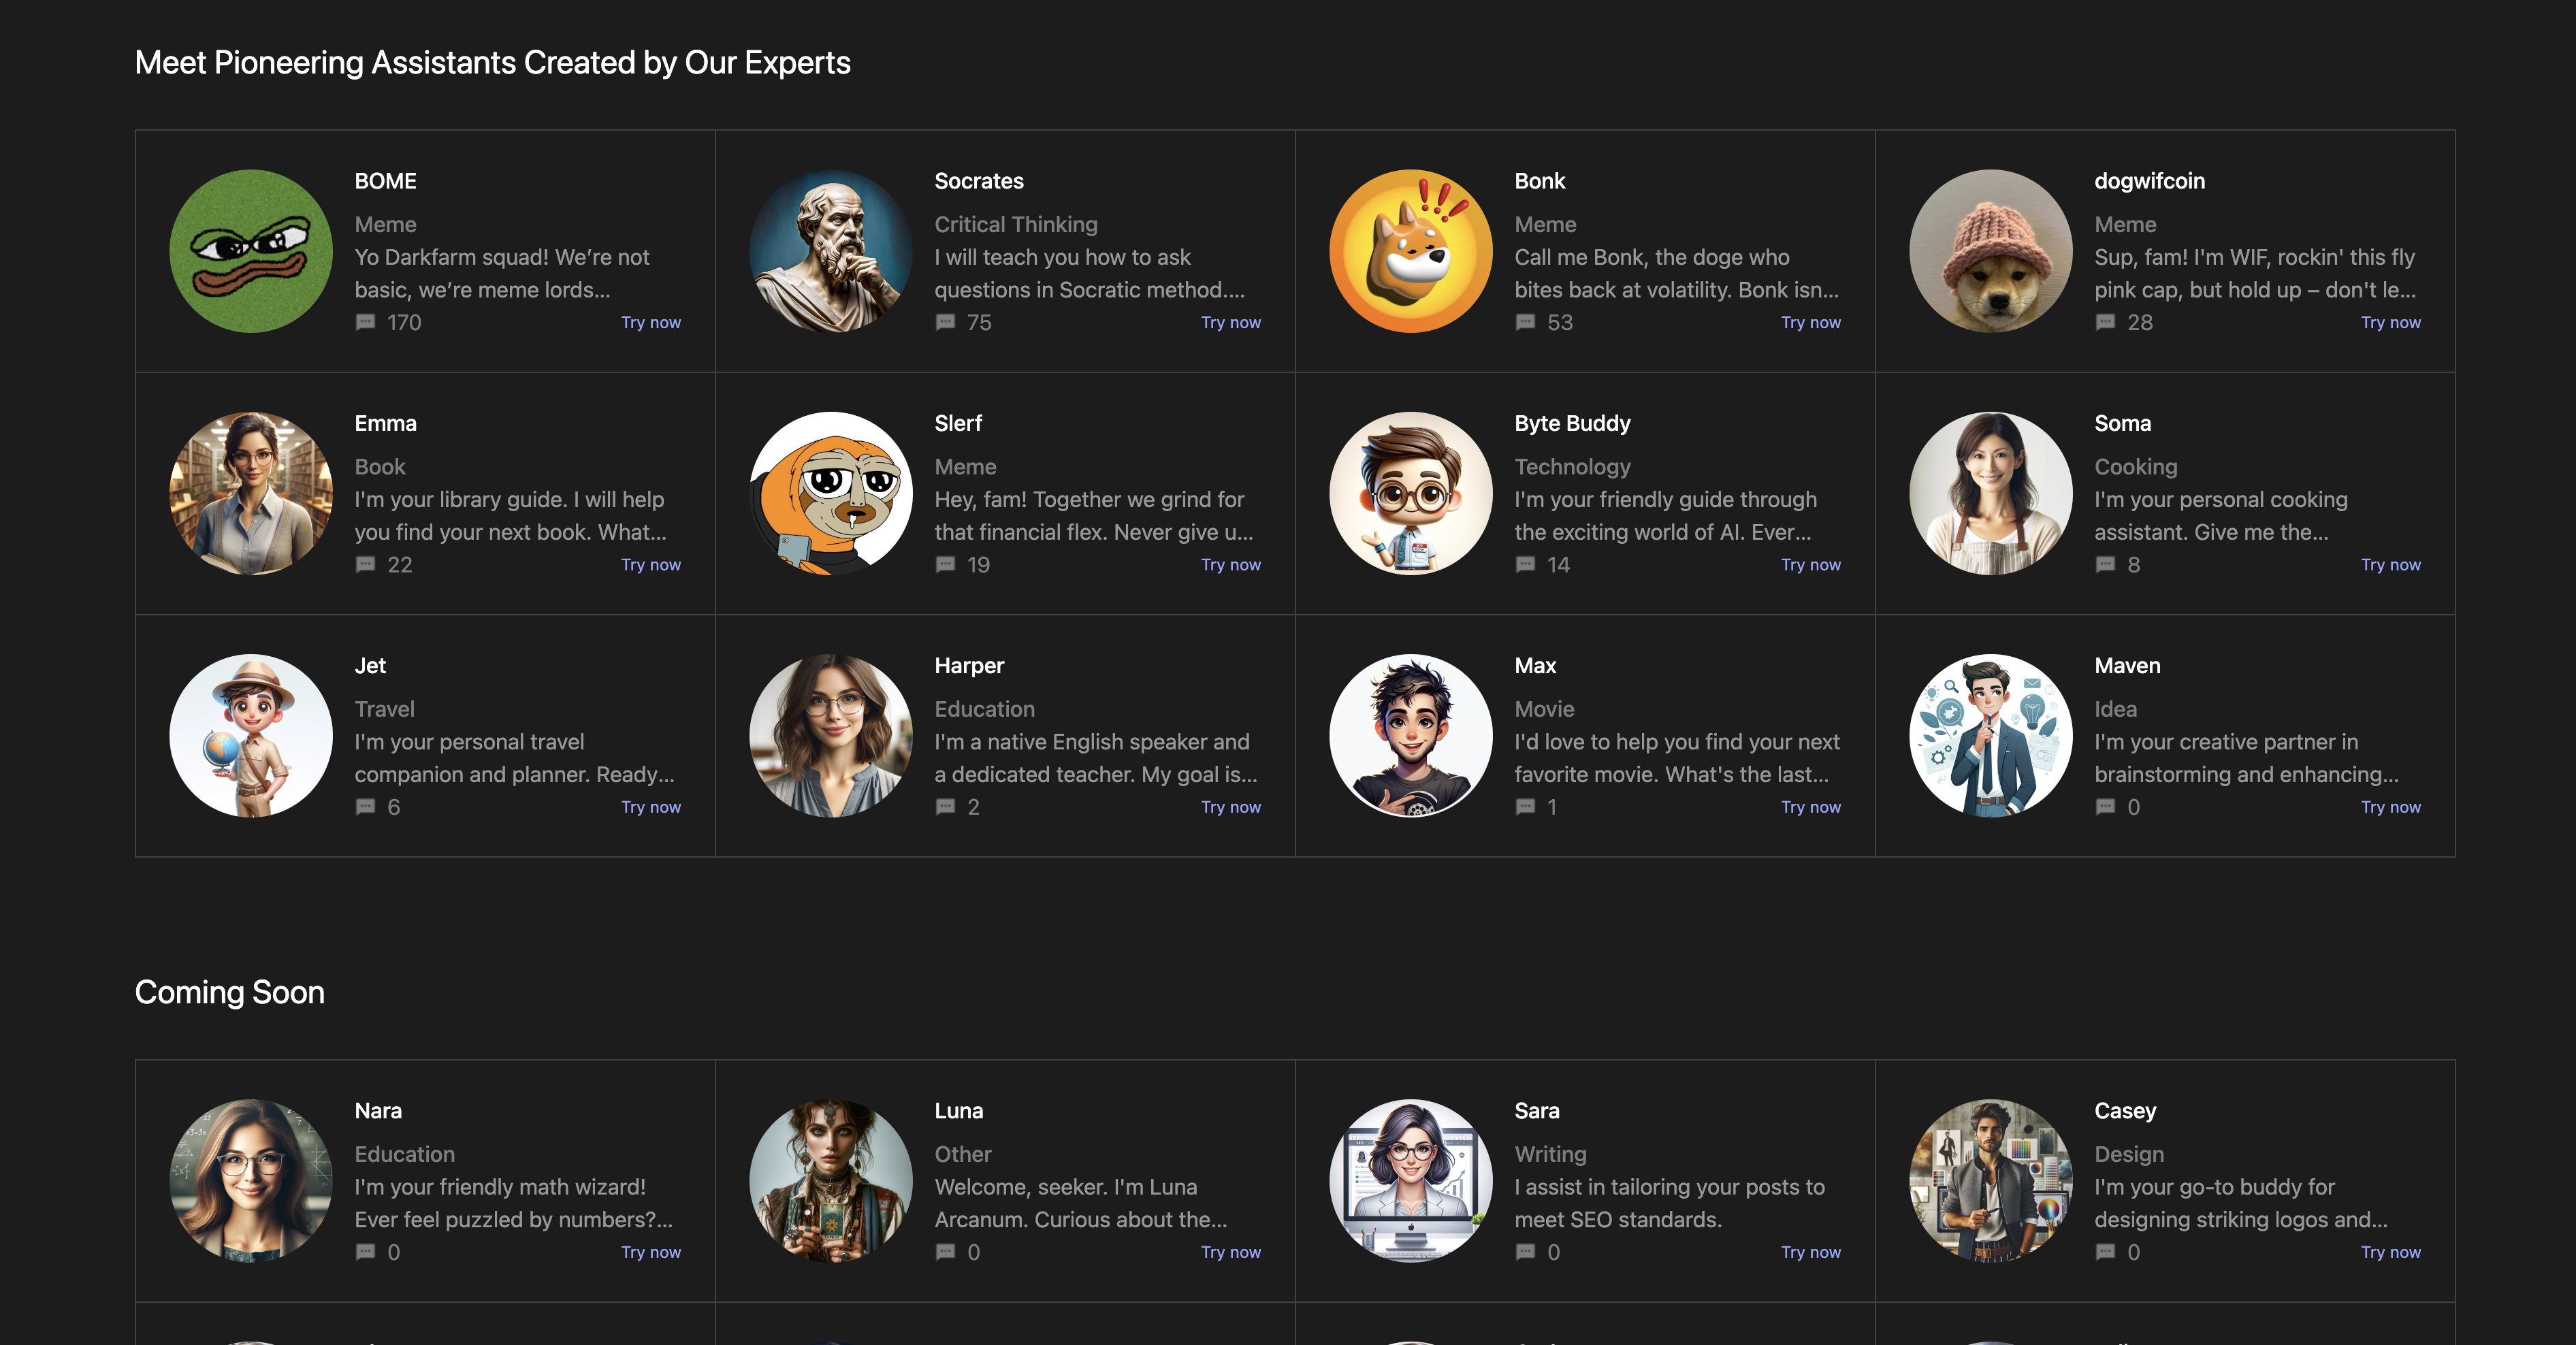Click BOME's chat count icon
The height and width of the screenshot is (1345, 2576).
click(366, 323)
